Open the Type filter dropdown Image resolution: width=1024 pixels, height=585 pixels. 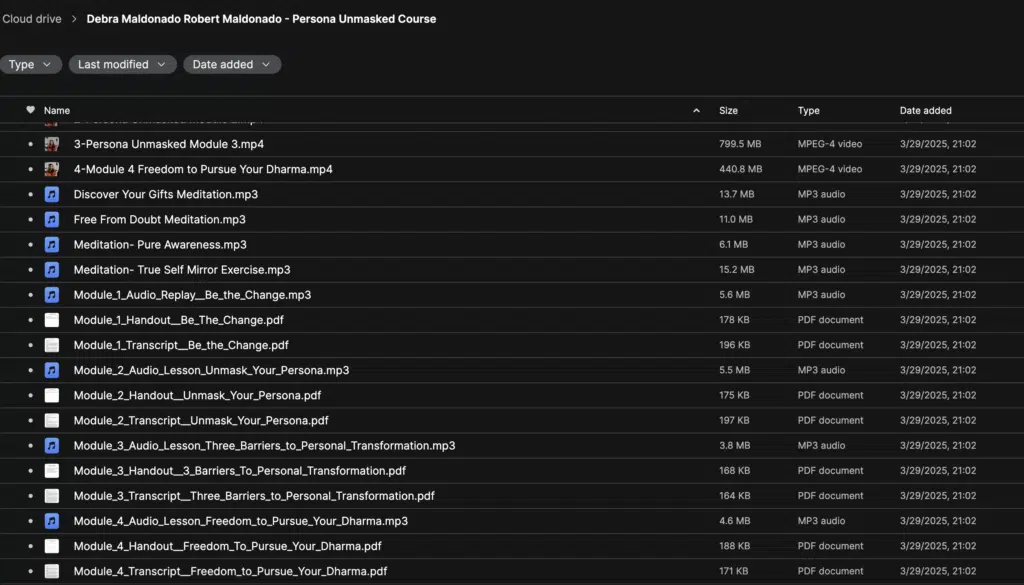coord(30,64)
